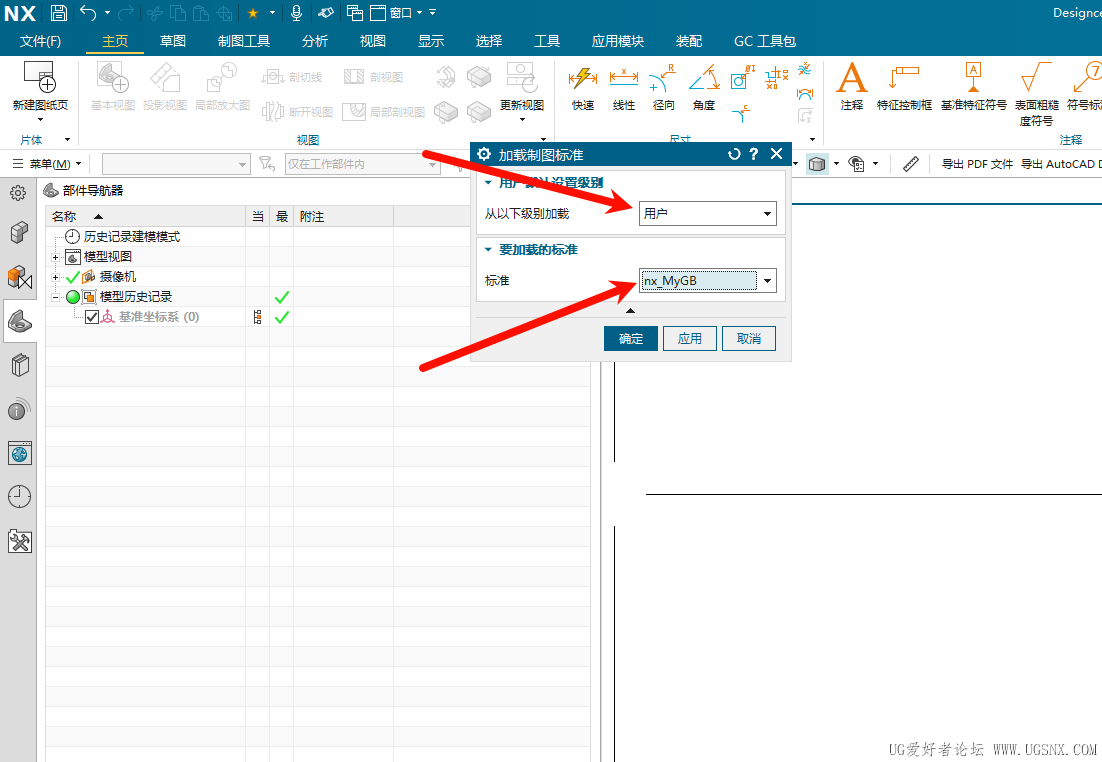
Task: Click the New Sheet (新建图纸页) icon
Action: click(40, 77)
